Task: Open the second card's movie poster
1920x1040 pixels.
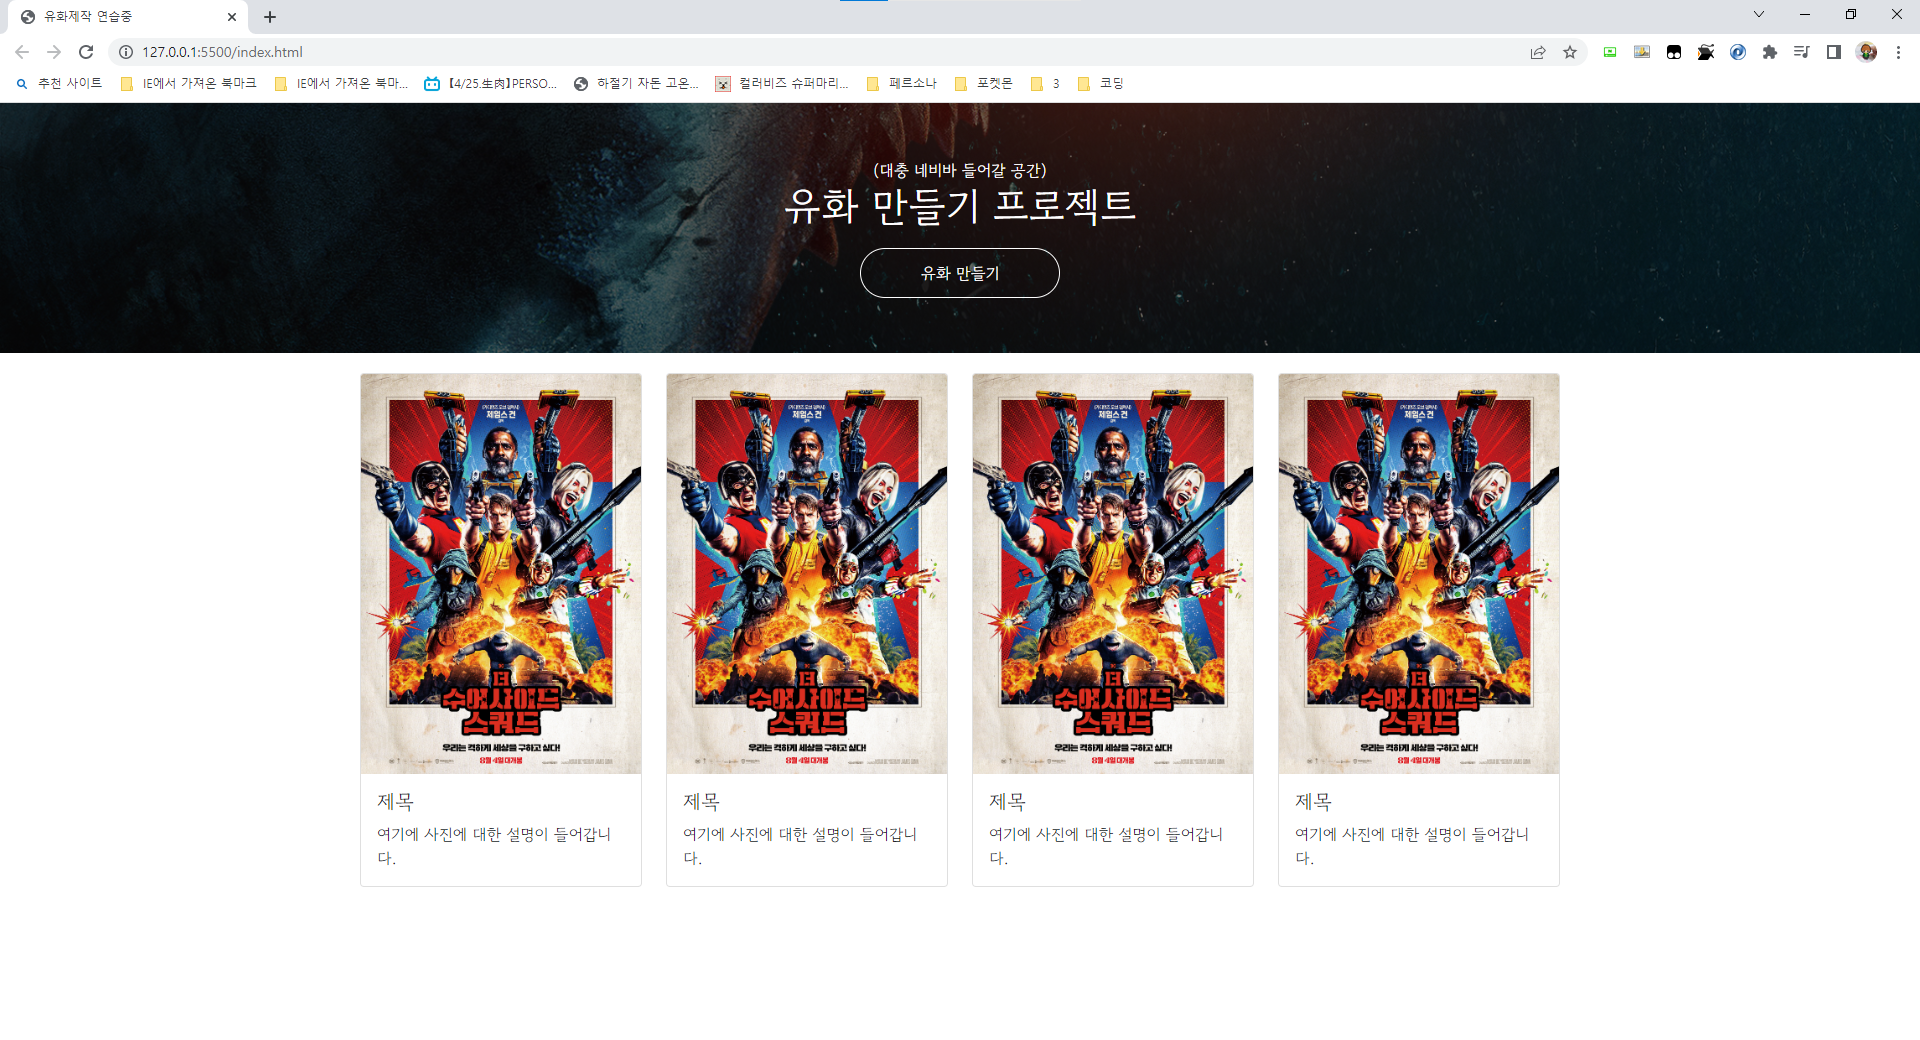Action: coord(807,573)
